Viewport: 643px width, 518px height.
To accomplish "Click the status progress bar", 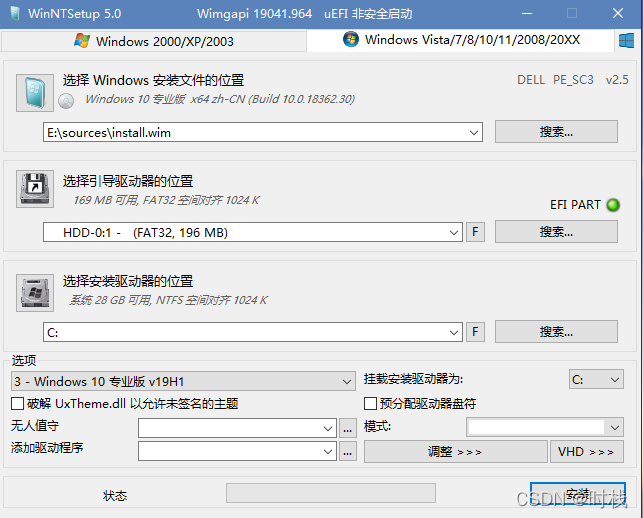I will [x=331, y=493].
